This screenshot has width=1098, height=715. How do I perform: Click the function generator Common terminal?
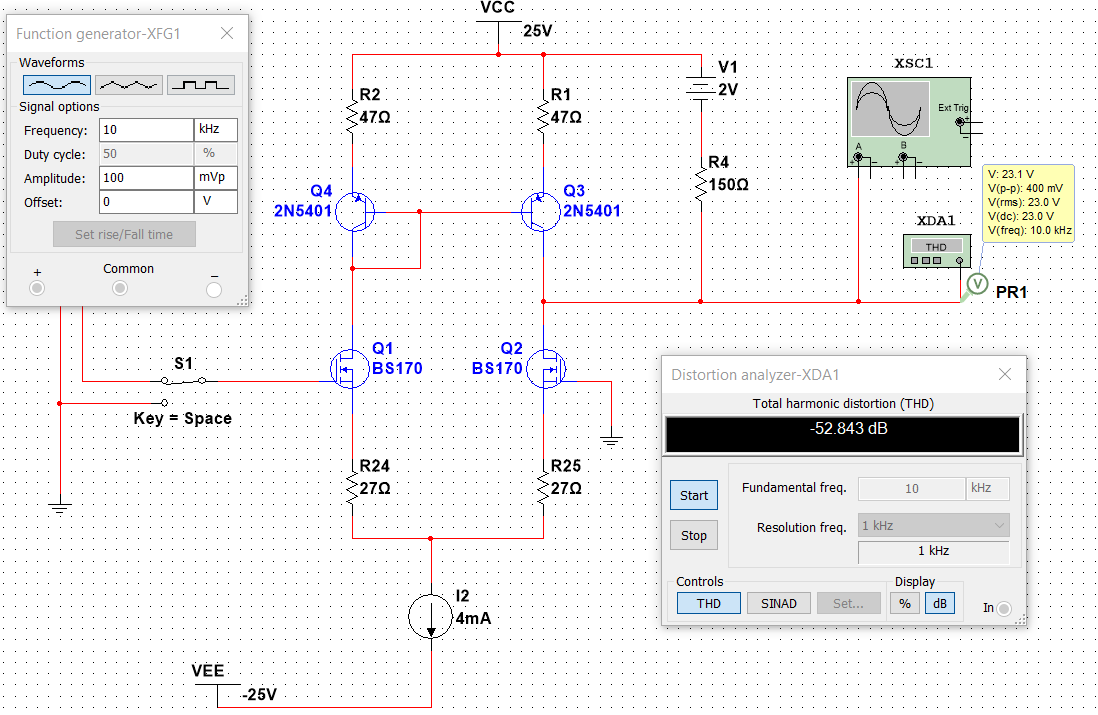coord(120,288)
